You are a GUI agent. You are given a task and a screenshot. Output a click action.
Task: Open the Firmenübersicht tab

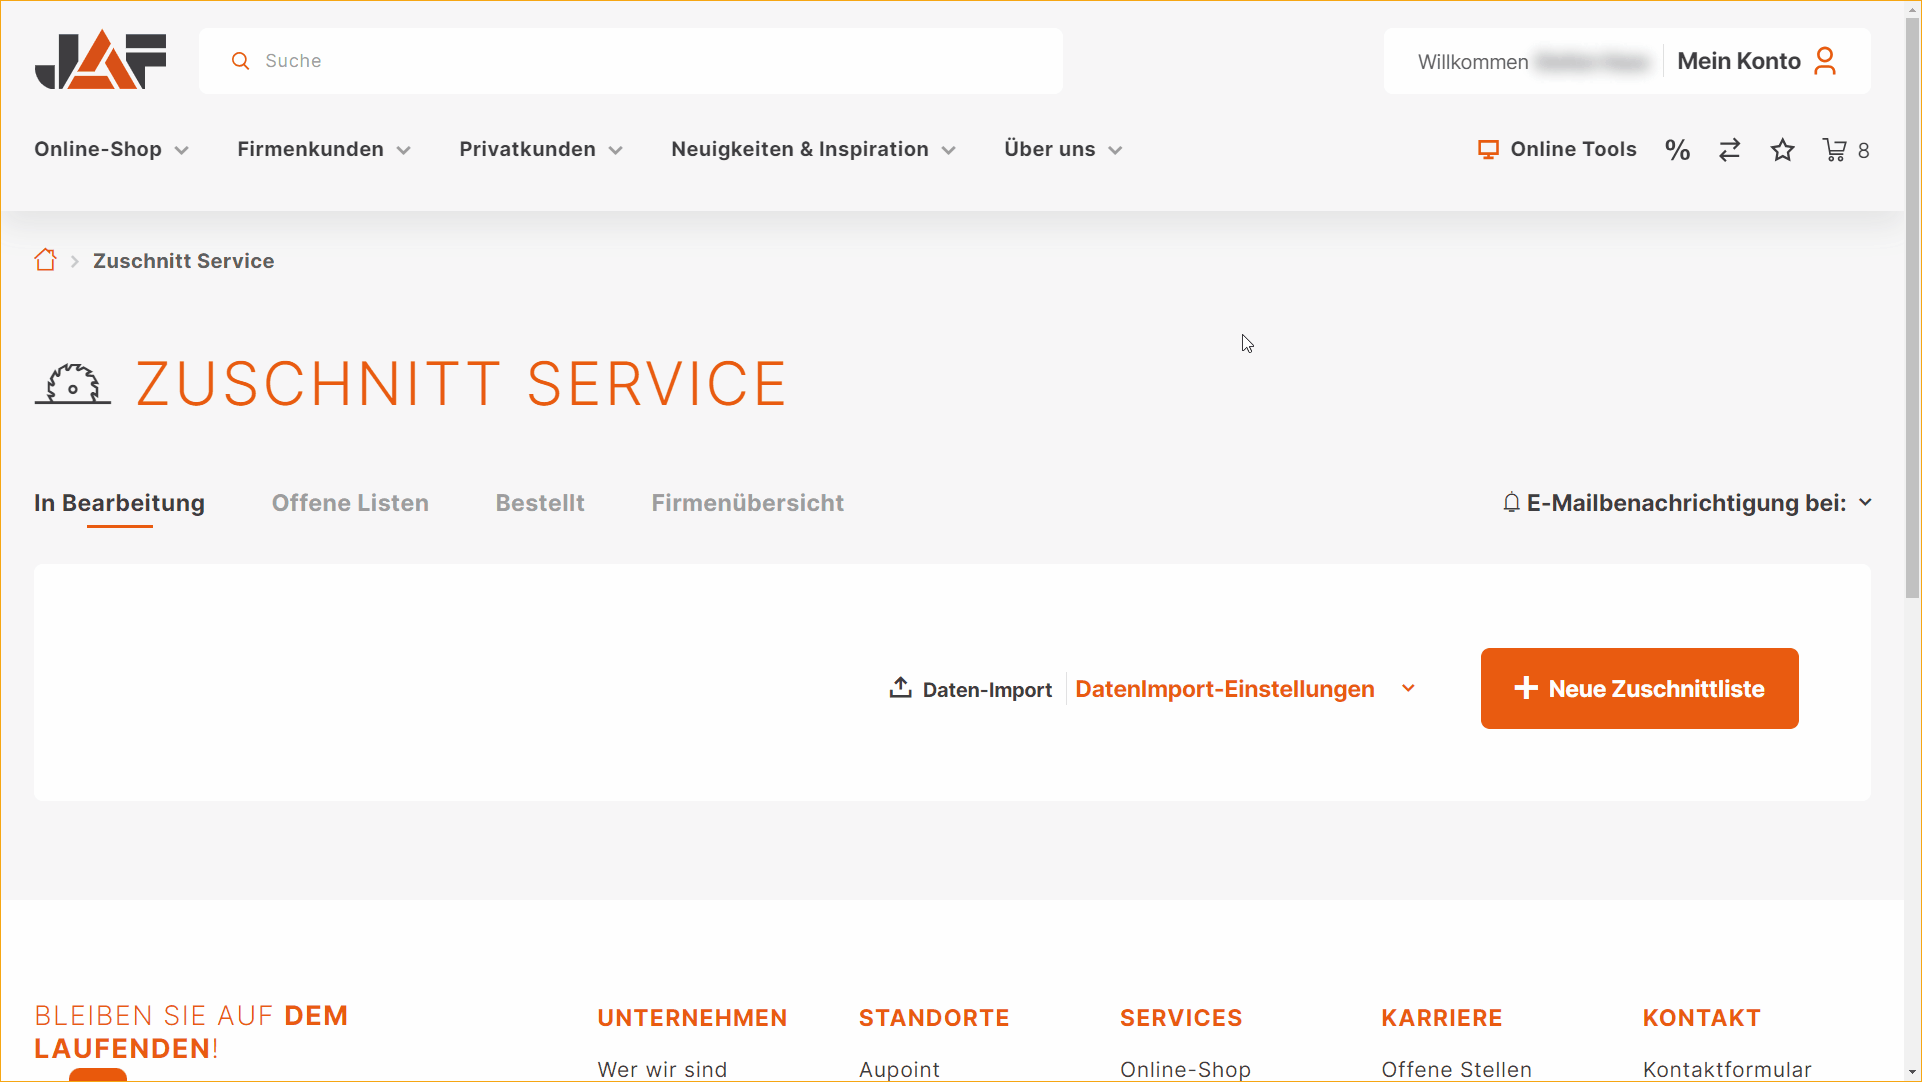tap(747, 503)
